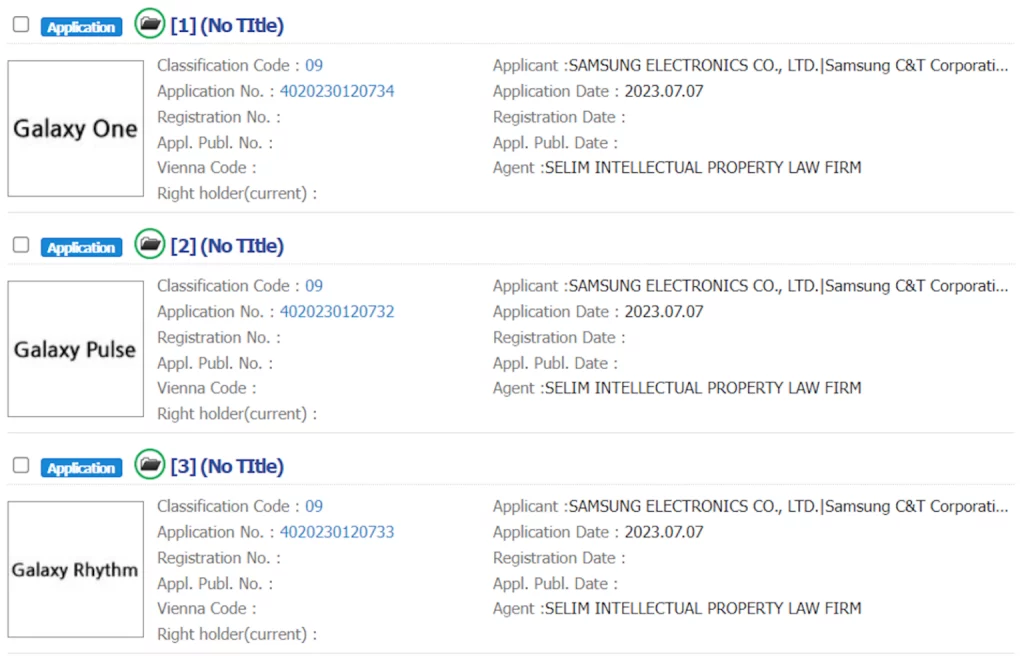Open the folder icon for result [3]
Screen dimensions: 1024x657
pos(150,465)
